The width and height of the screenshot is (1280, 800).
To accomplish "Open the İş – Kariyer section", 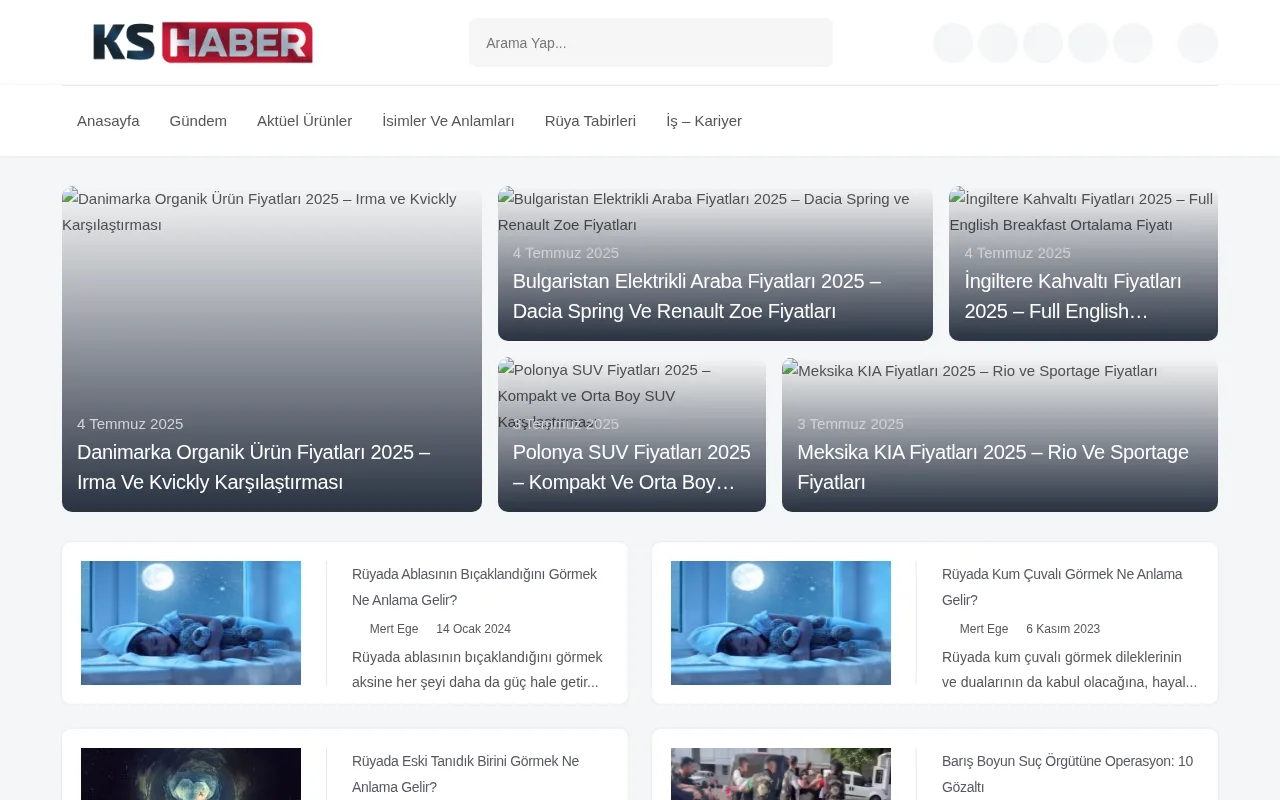I will pyautogui.click(x=704, y=120).
